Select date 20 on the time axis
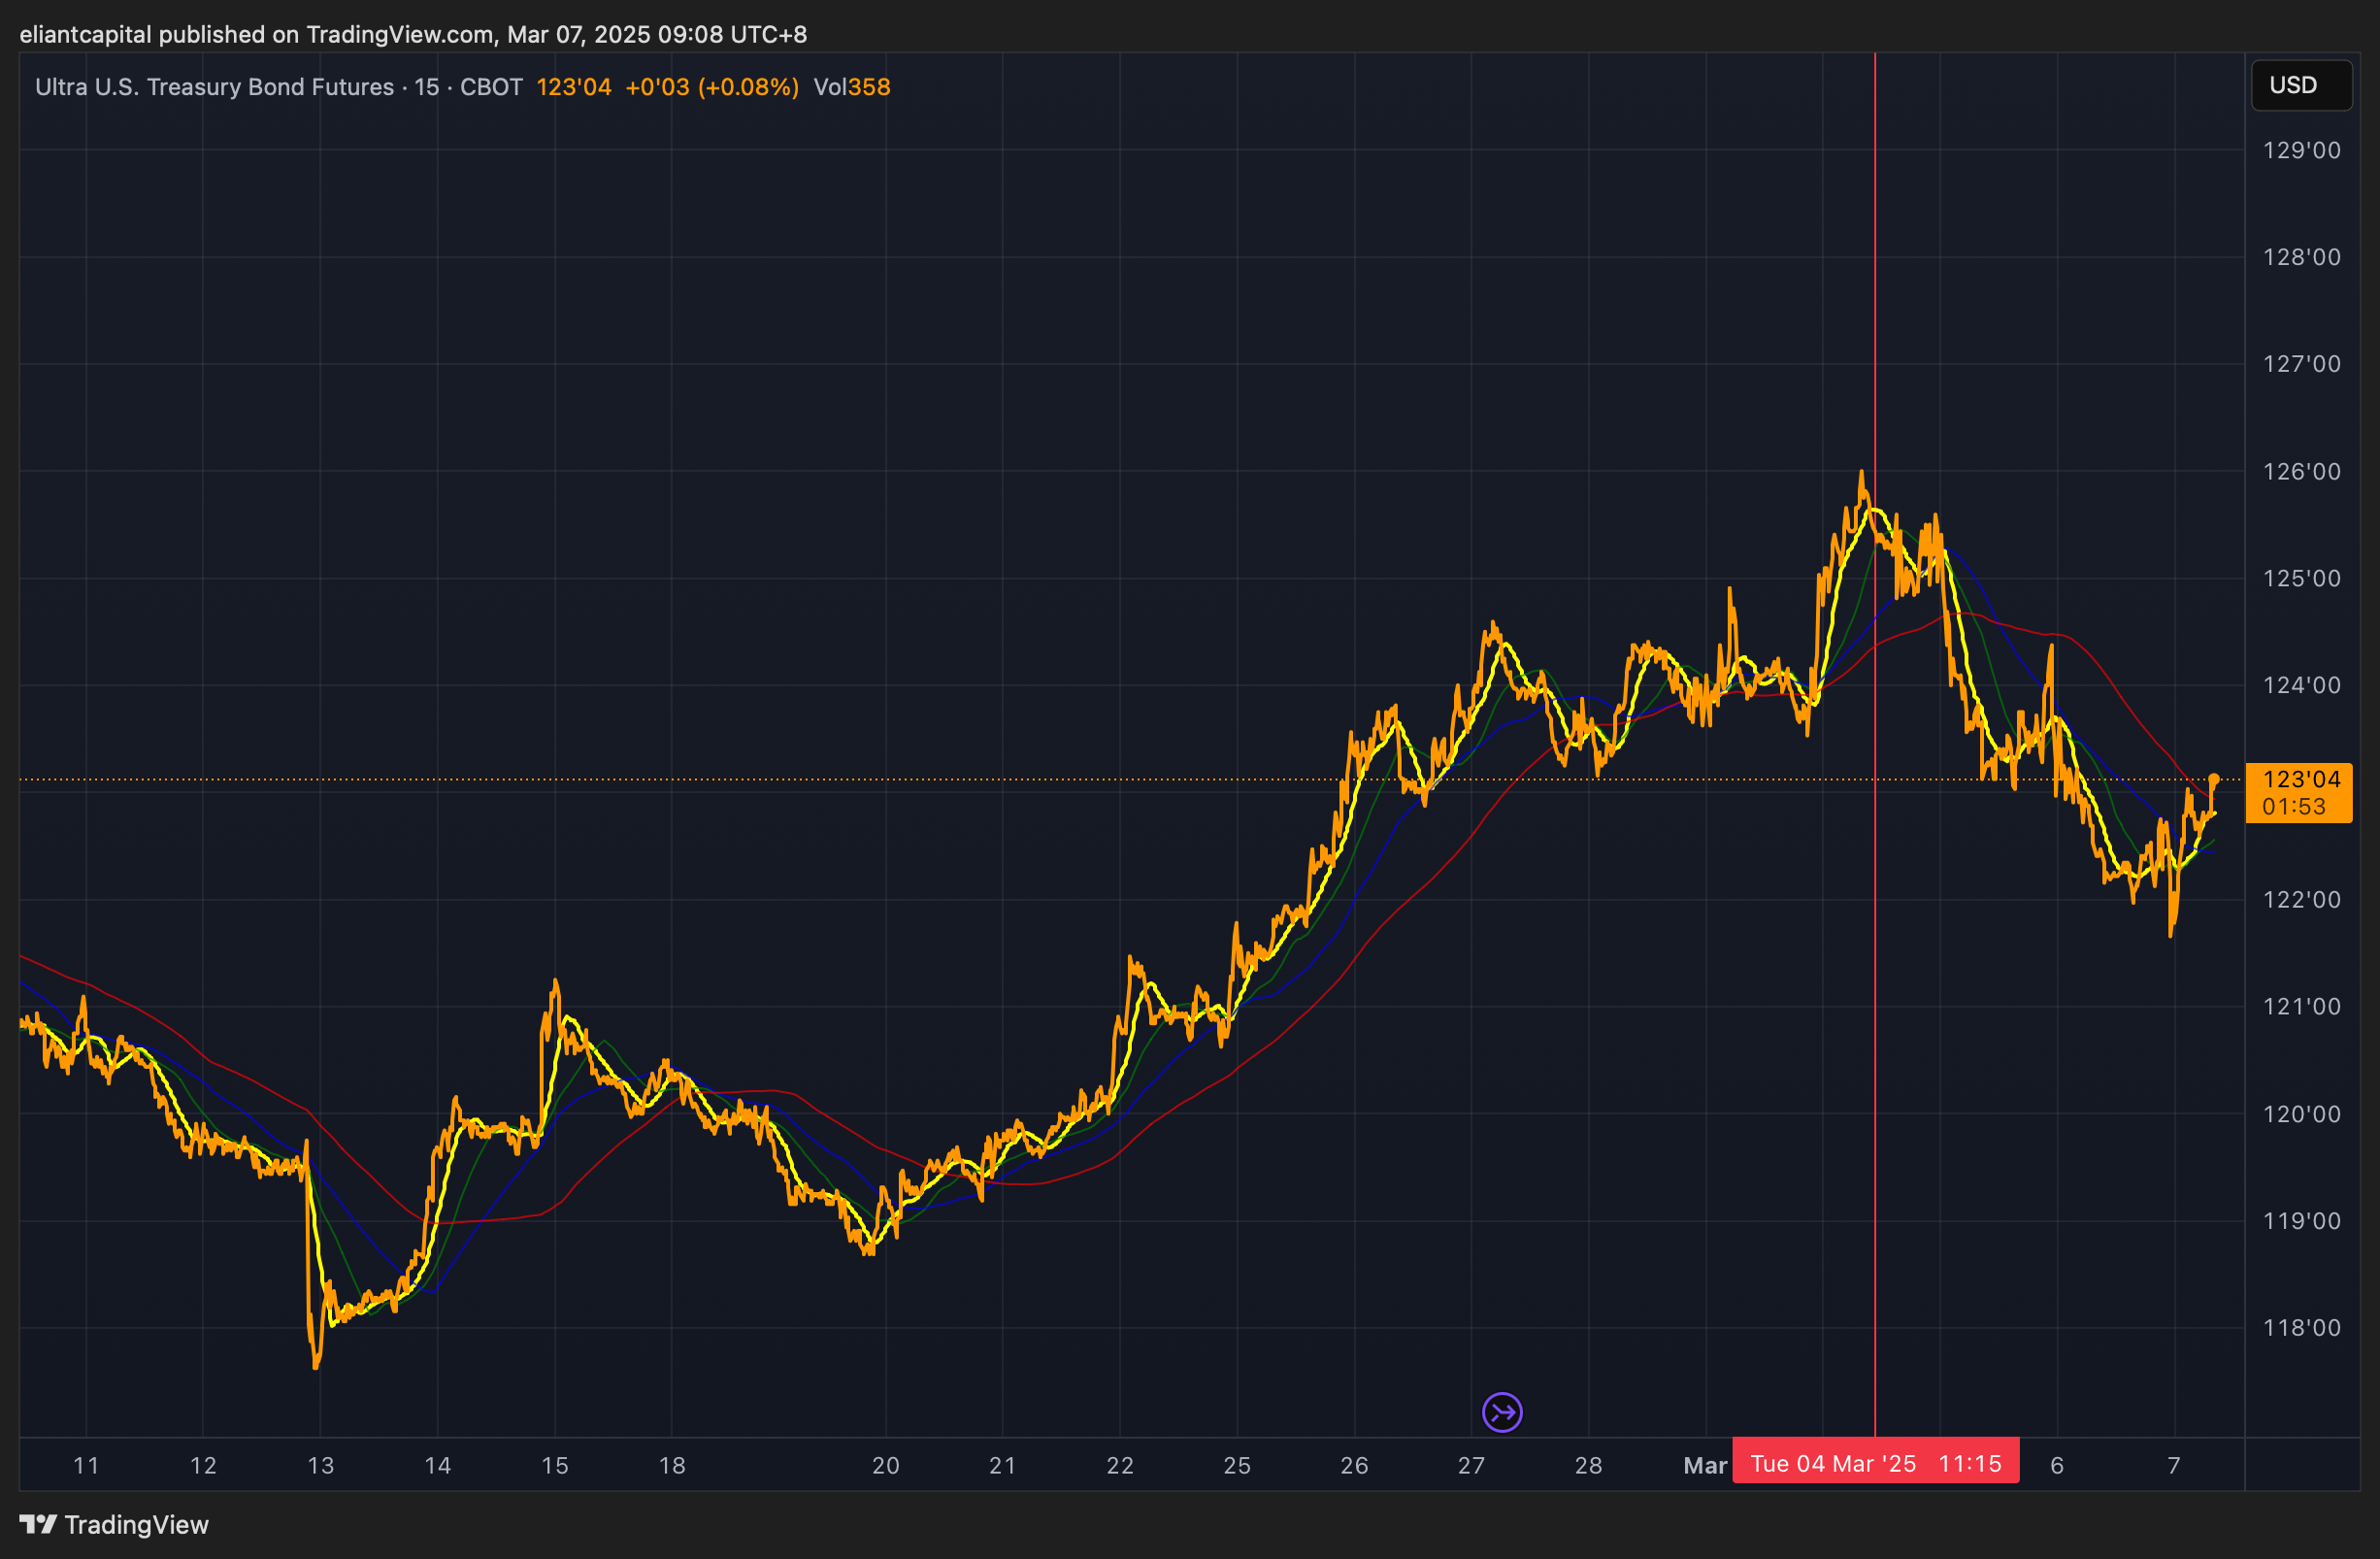Screen dimensions: 2380x1559 tap(885, 1465)
